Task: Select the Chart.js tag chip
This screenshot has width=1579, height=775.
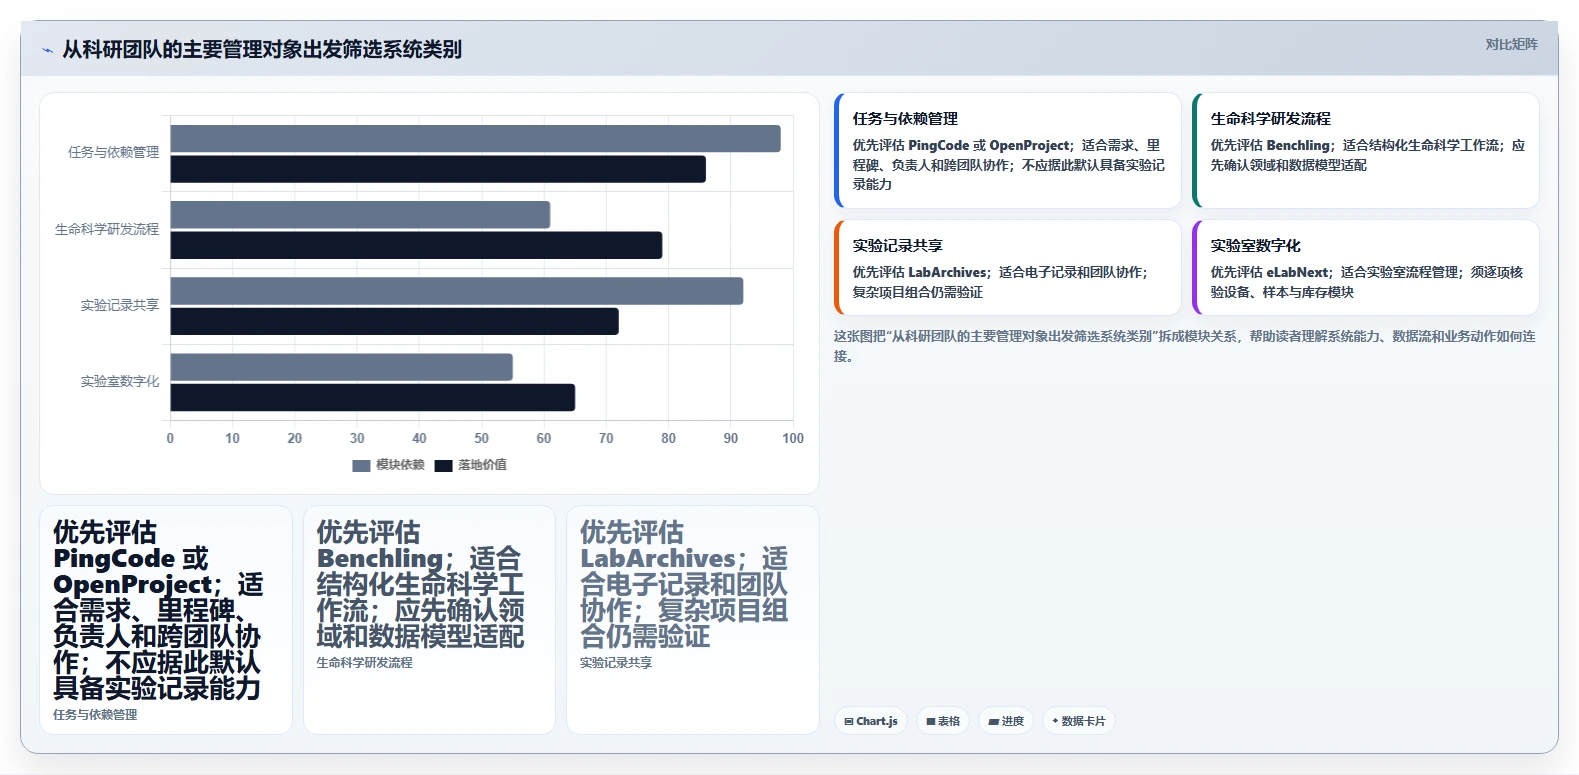Action: pos(871,721)
